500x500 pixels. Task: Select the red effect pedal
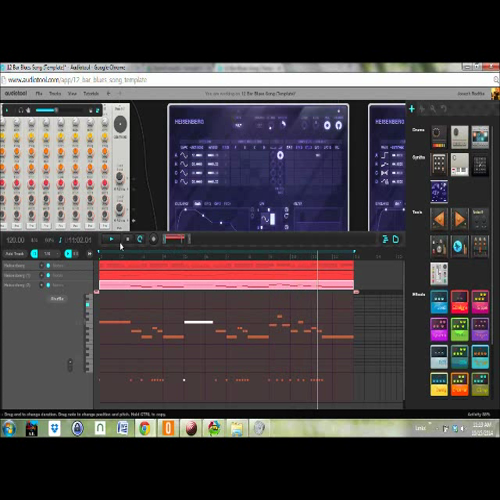pyautogui.click(x=459, y=302)
